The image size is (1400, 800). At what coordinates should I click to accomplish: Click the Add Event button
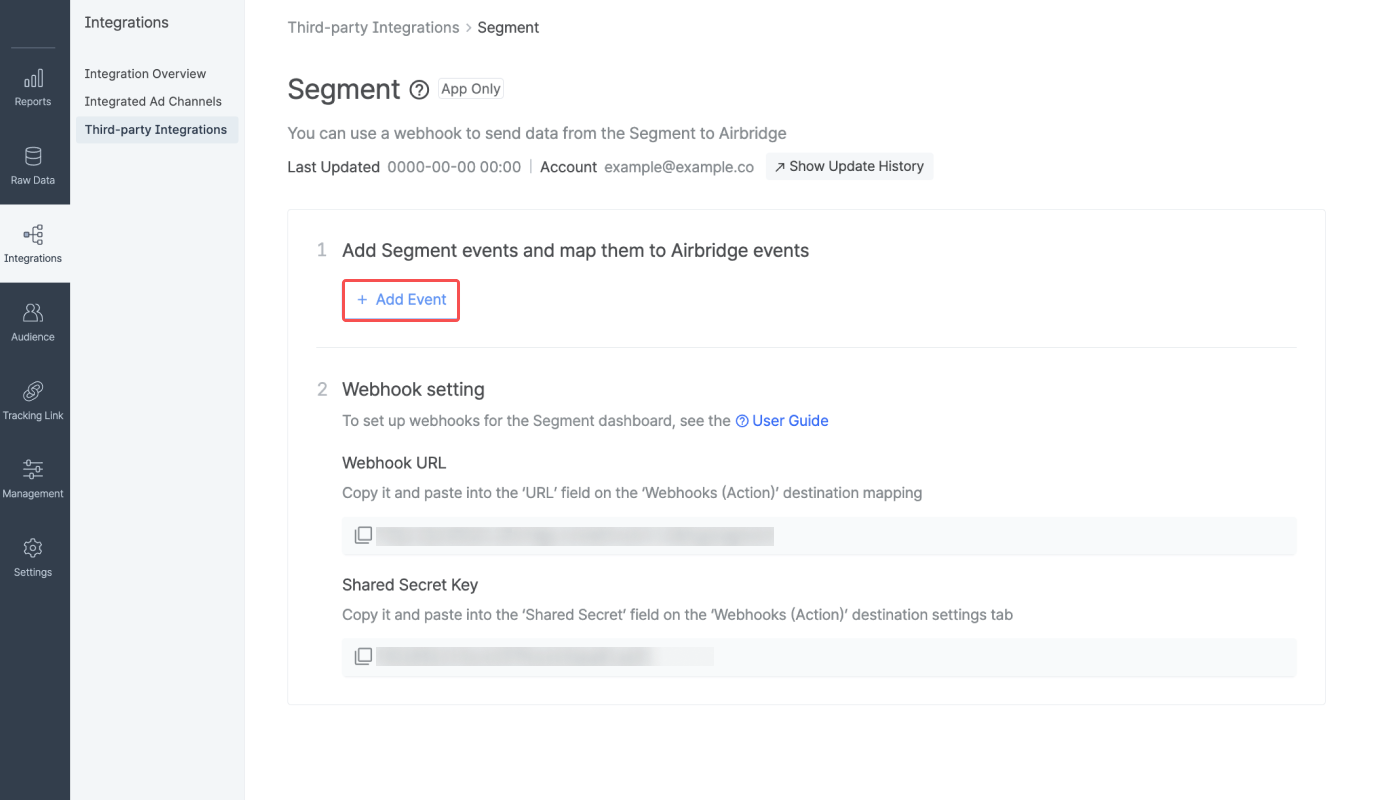[401, 300]
